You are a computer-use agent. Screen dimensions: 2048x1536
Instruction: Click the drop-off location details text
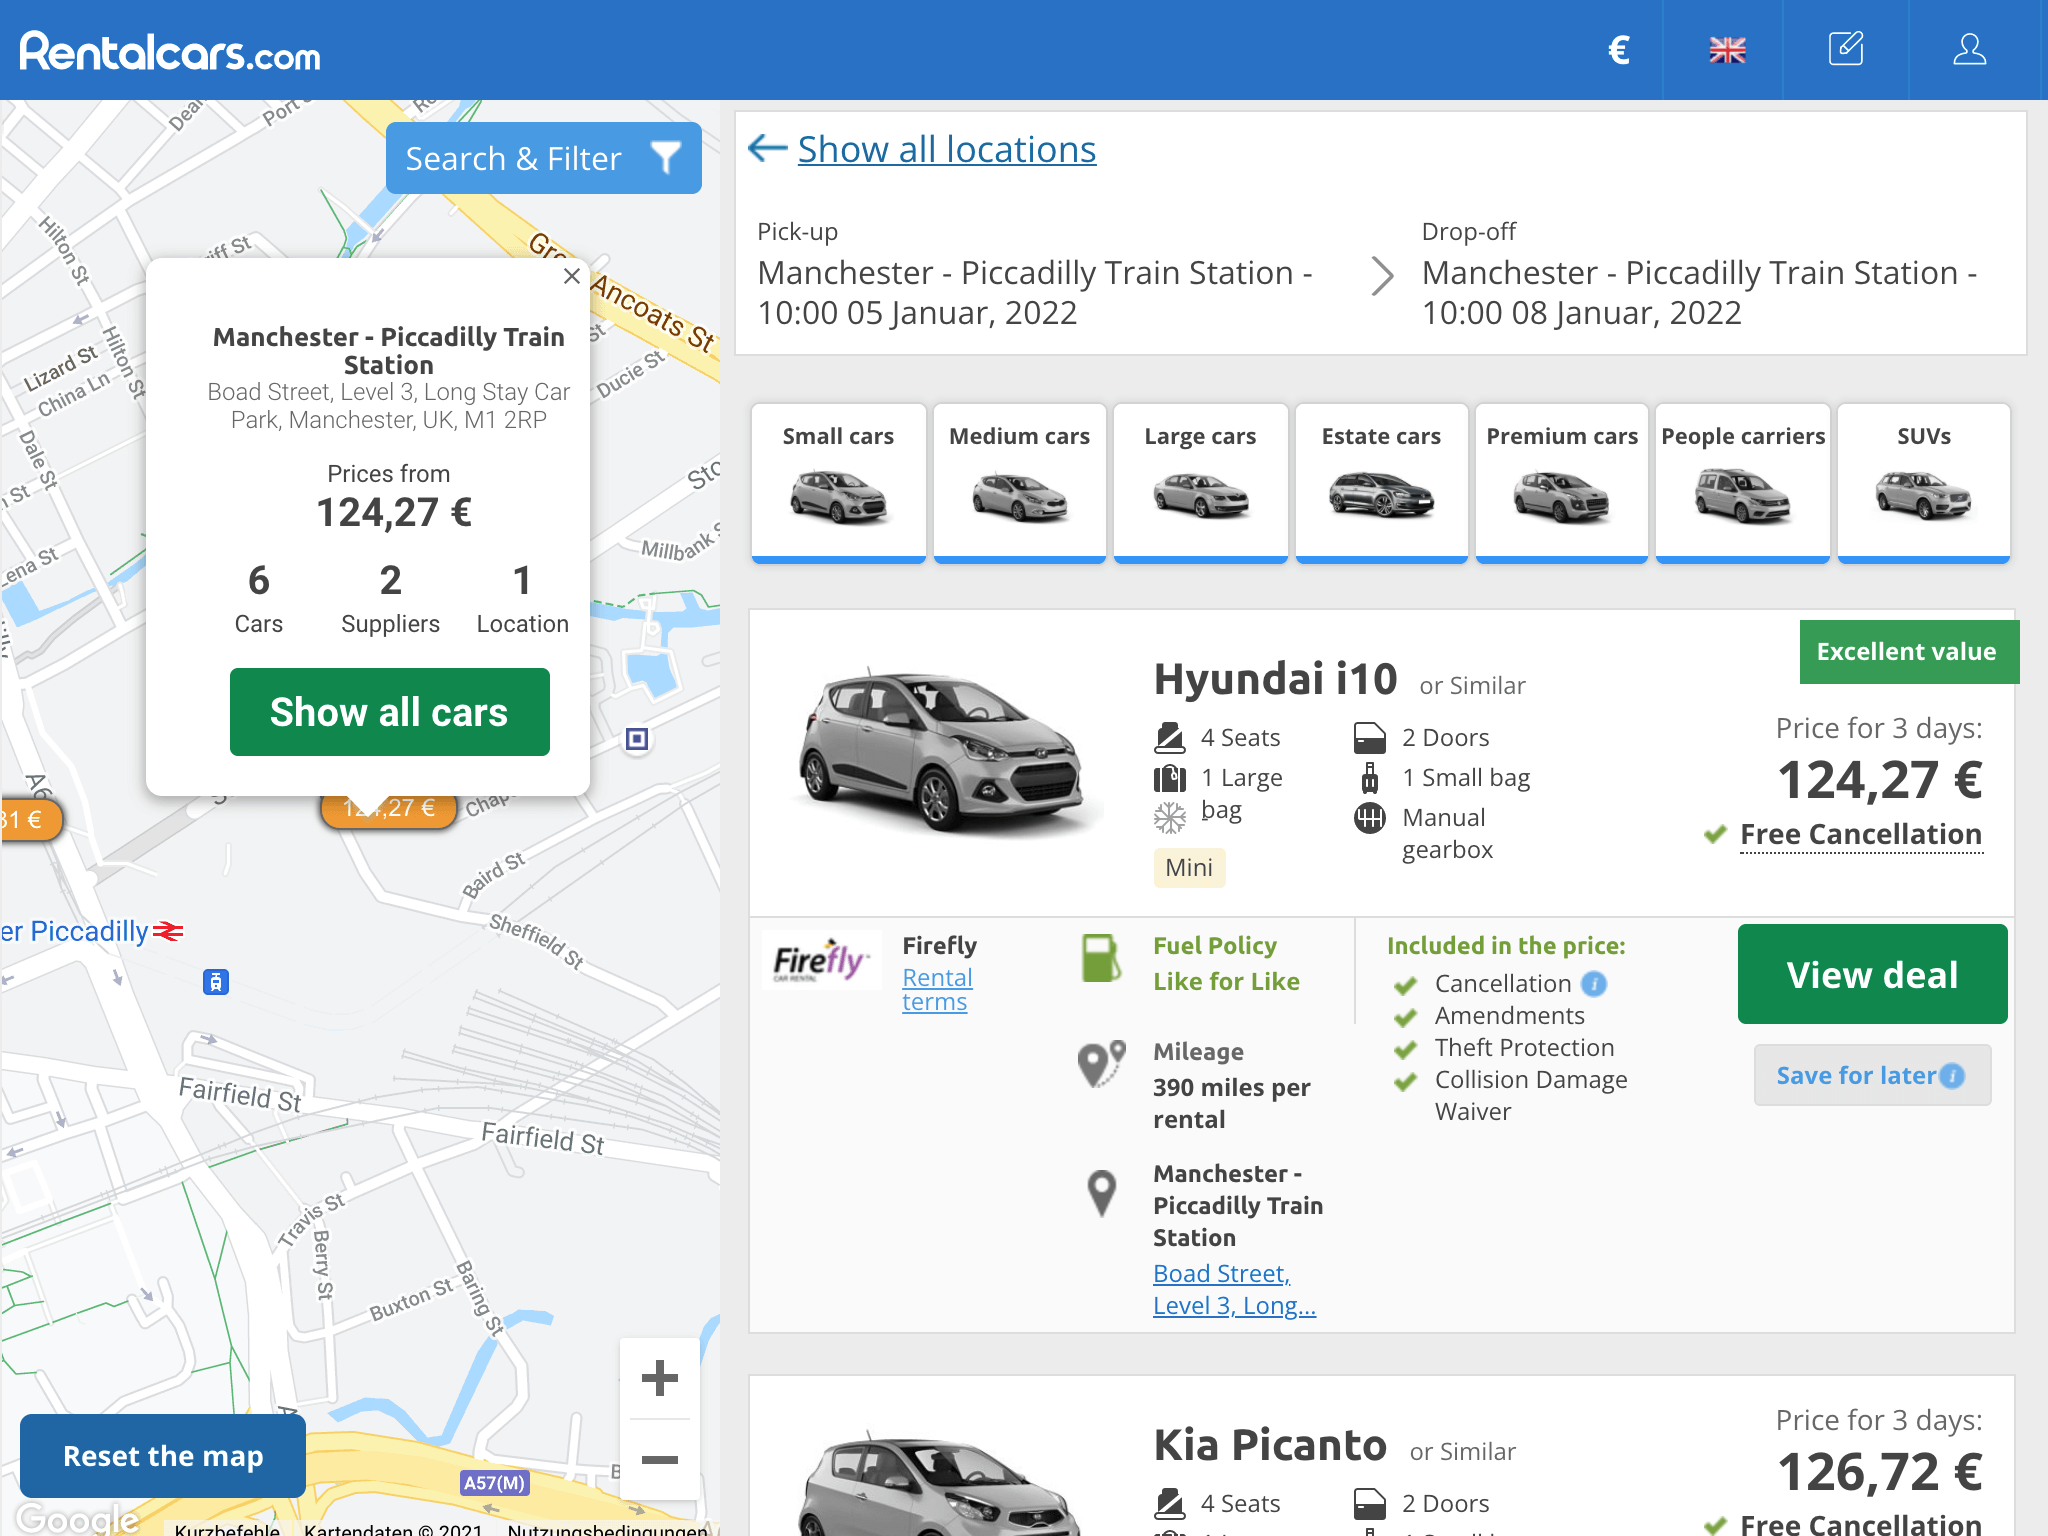tap(1700, 292)
